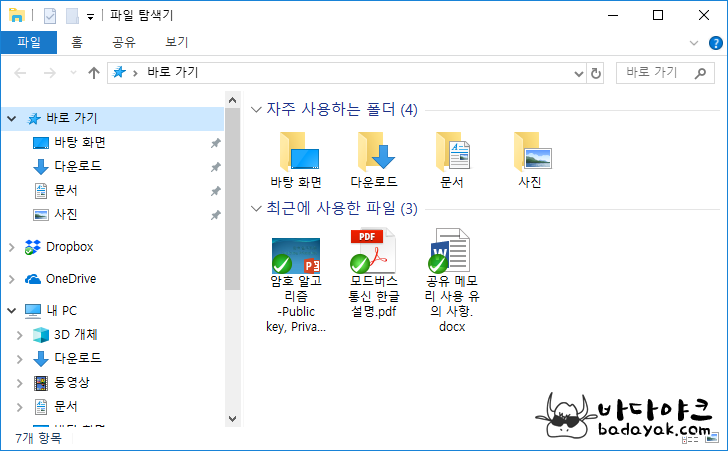This screenshot has height=451, width=728.
Task: Expand the 동영상 tree node
Action: 20,383
